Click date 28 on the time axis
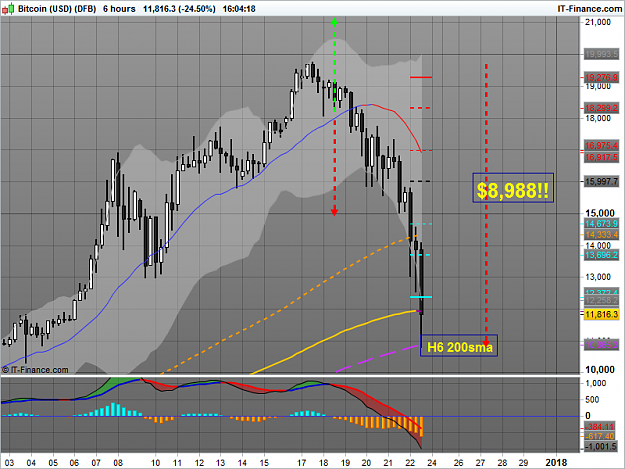The image size is (625, 469). pos(502,463)
